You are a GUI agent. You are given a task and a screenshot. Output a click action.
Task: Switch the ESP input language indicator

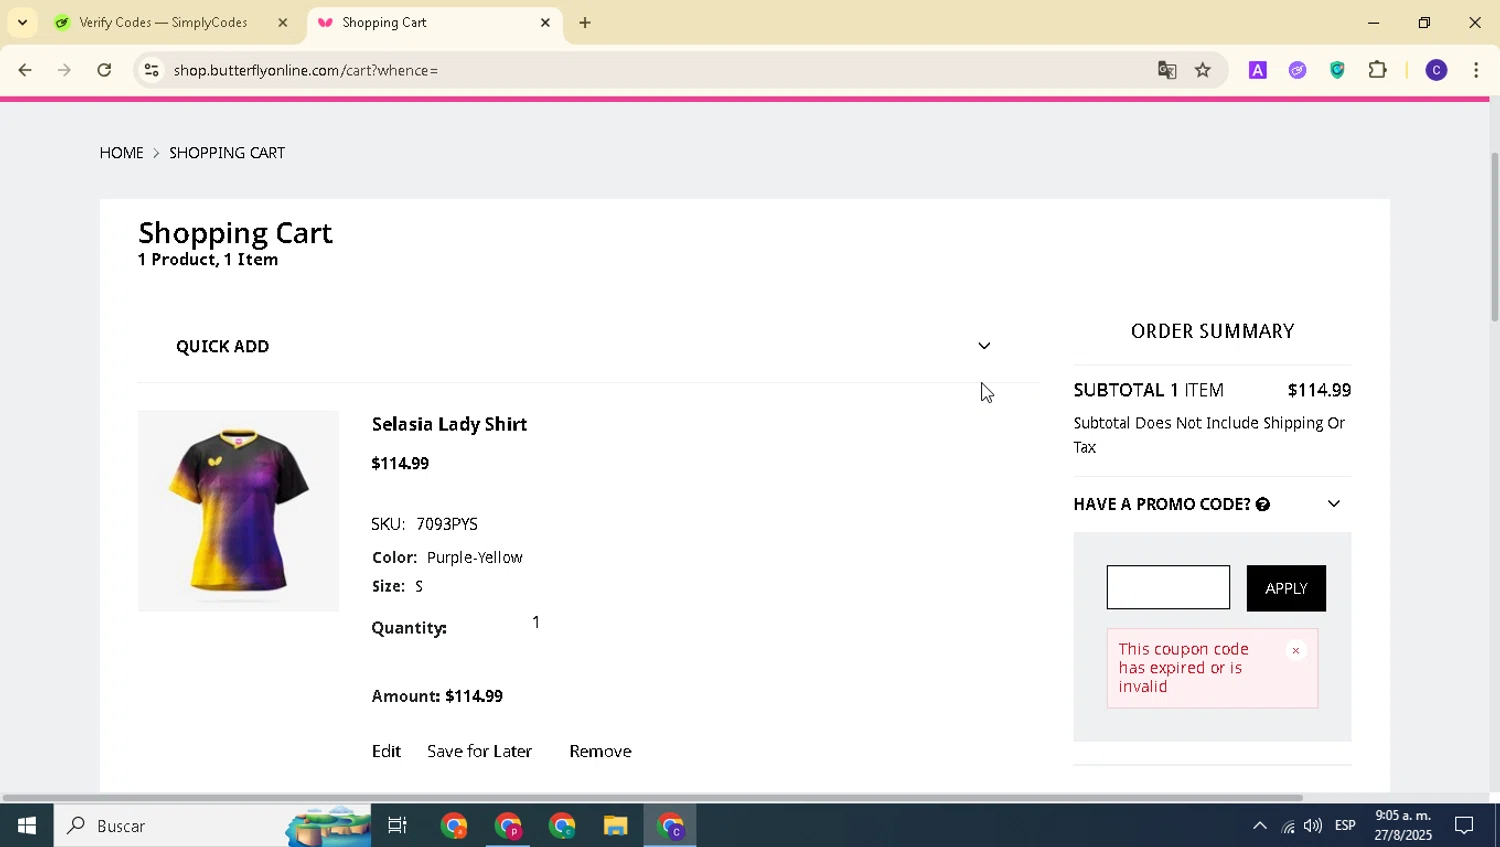pos(1345,826)
